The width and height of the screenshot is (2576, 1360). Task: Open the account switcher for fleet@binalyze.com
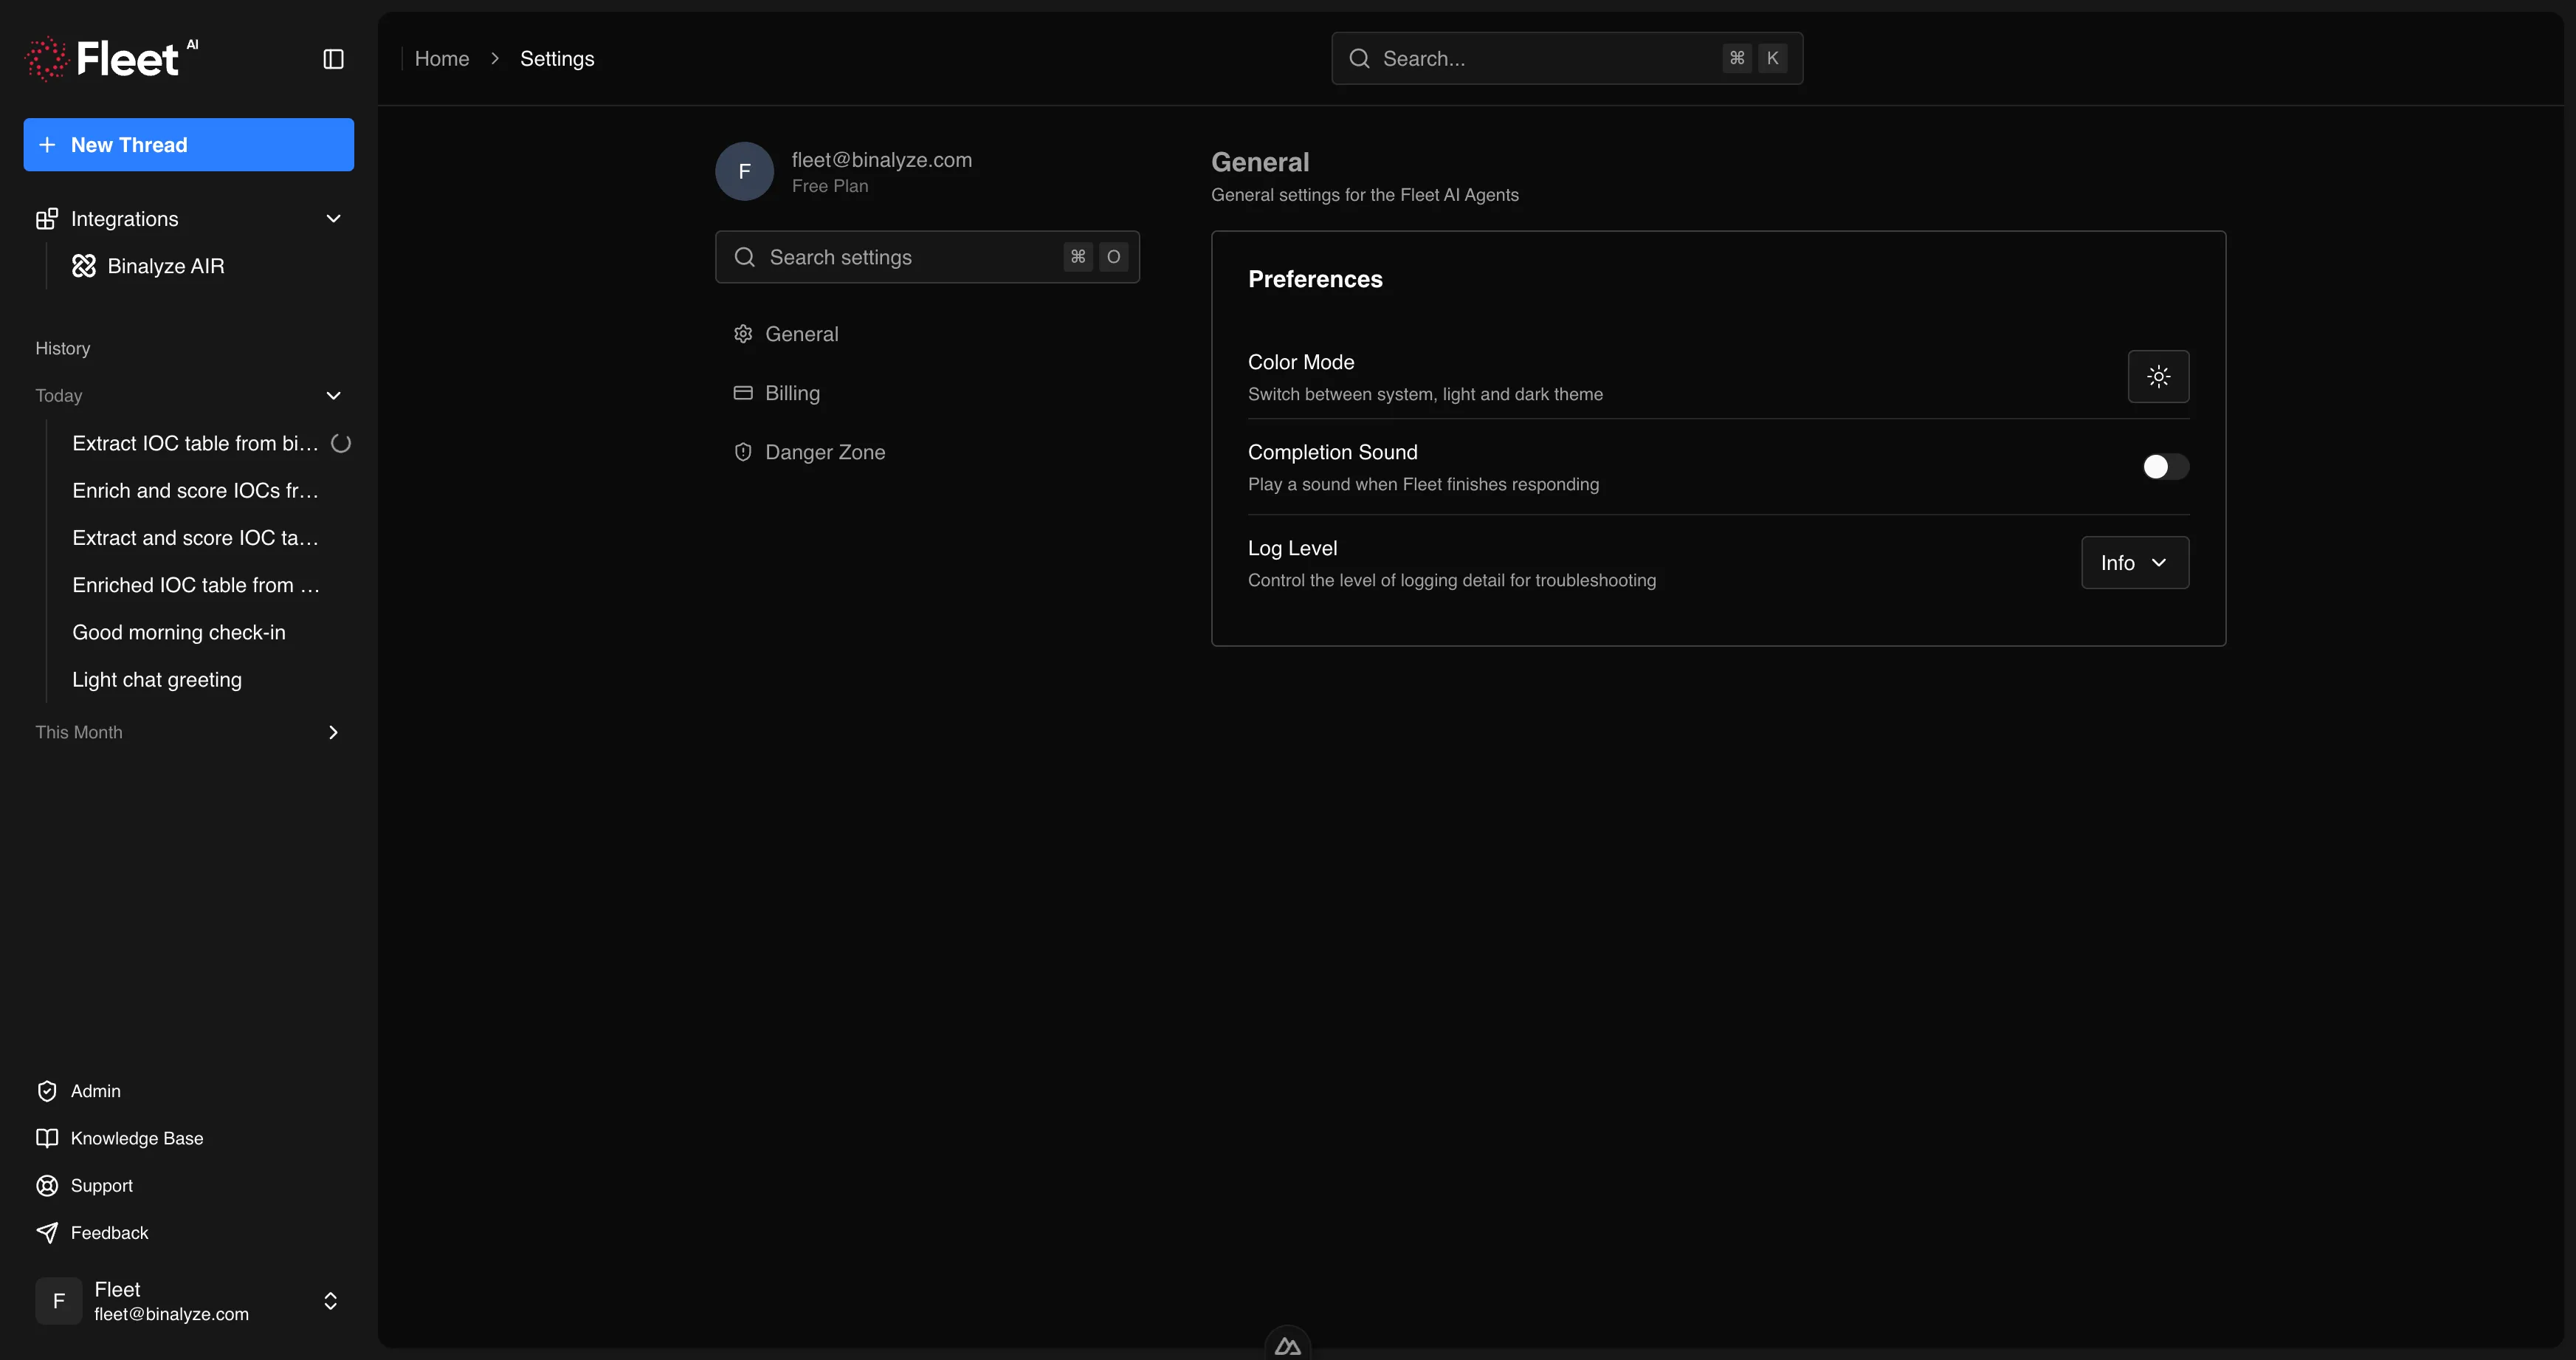coord(329,1301)
